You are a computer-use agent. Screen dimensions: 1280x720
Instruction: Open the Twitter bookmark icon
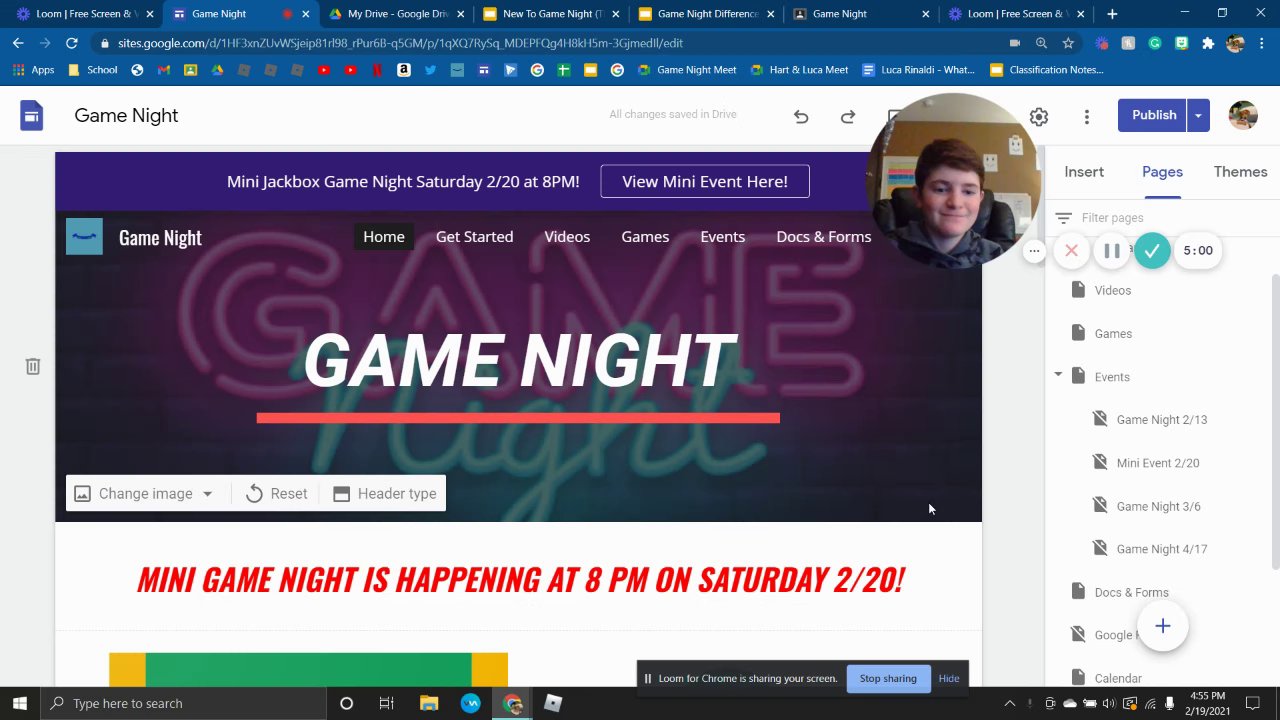tap(430, 70)
